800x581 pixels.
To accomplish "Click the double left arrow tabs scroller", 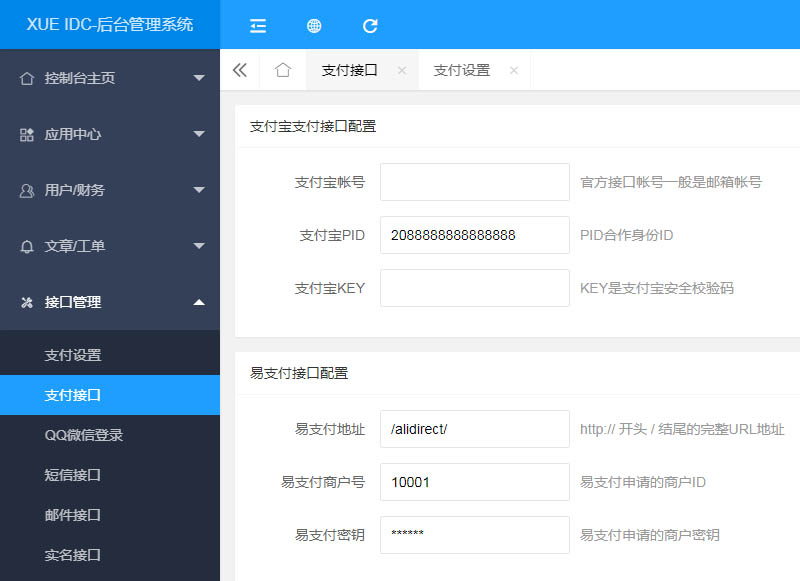I will click(240, 70).
